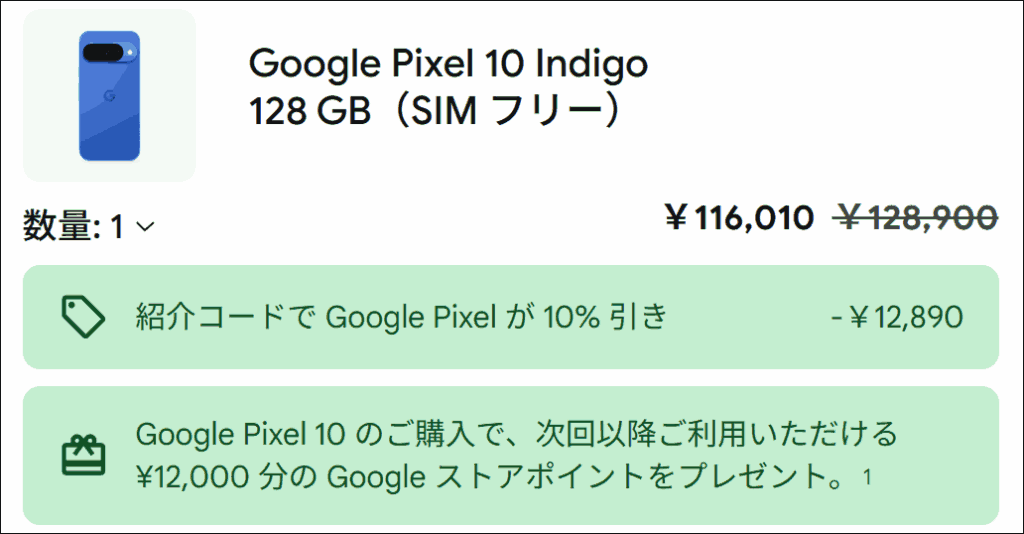This screenshot has width=1024, height=534.
Task: Click the camera bar on the phone image
Action: tap(103, 52)
